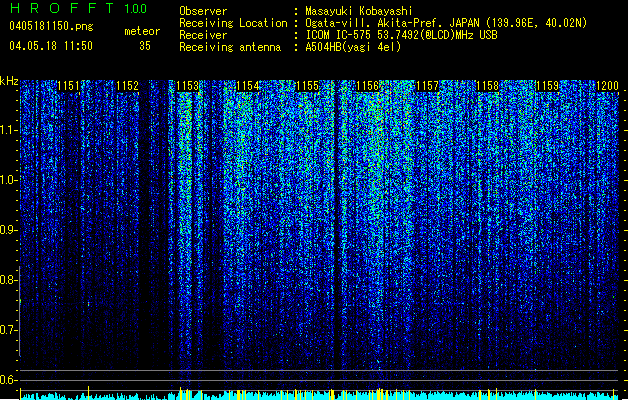Click the 0.6 kHz frequency axis label
Image resolution: width=629 pixels, height=400 pixels.
click(x=8, y=380)
